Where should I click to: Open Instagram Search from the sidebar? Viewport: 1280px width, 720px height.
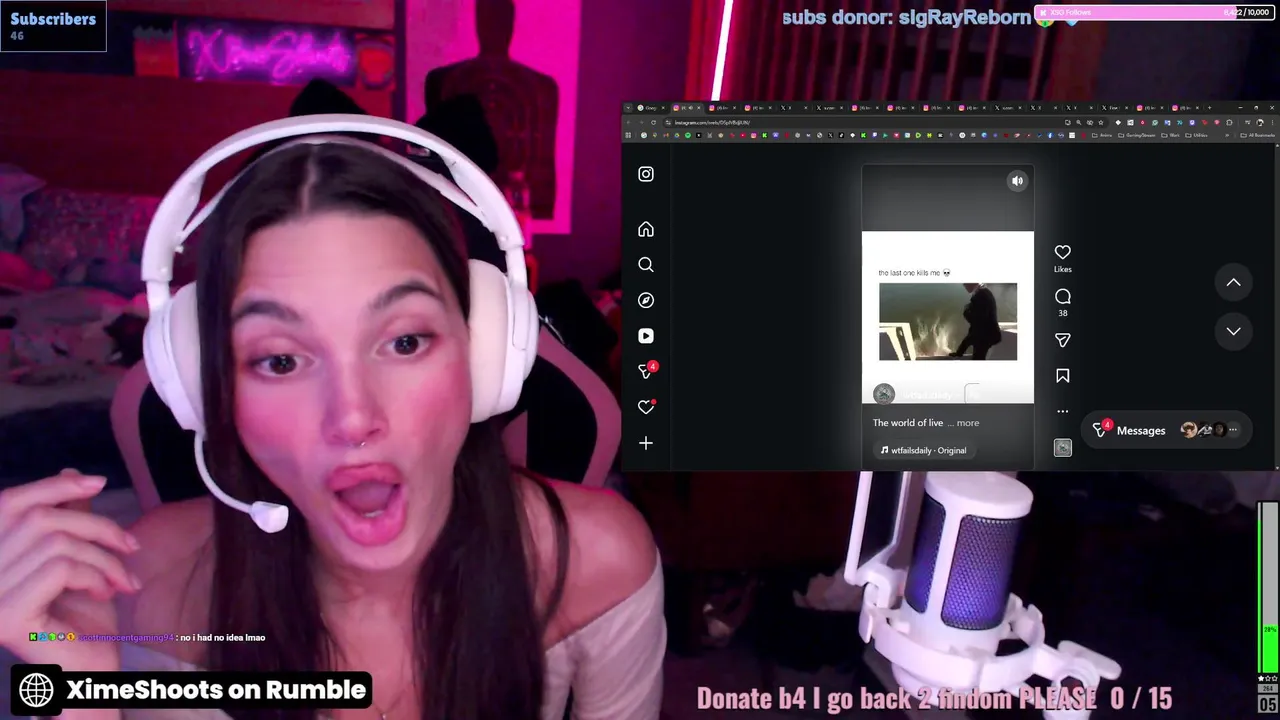click(646, 265)
